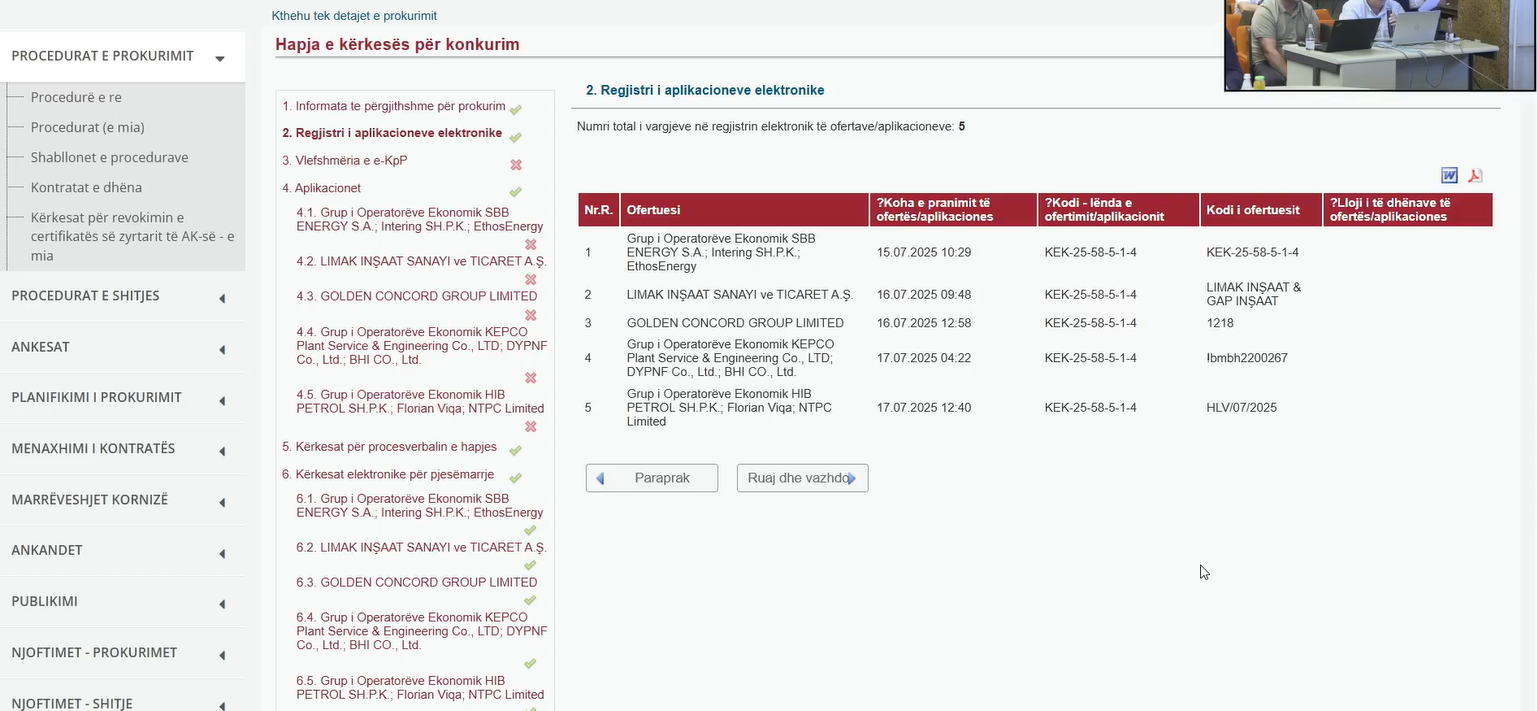Click green check under 6.2 LIMAK INŞAAT
Screen dimensions: 1537x711
pos(530,565)
